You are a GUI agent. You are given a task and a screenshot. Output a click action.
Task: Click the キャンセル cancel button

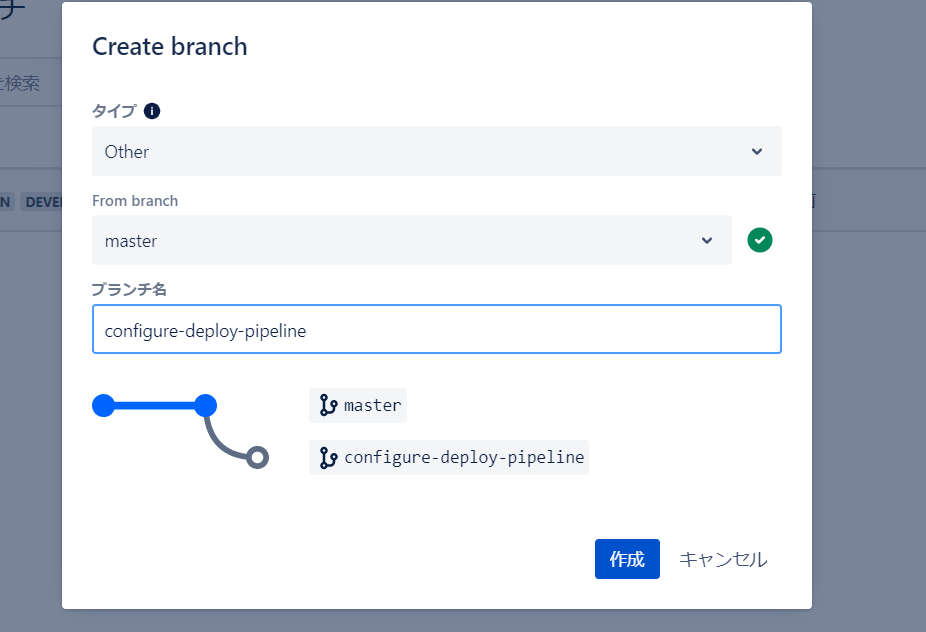[723, 559]
